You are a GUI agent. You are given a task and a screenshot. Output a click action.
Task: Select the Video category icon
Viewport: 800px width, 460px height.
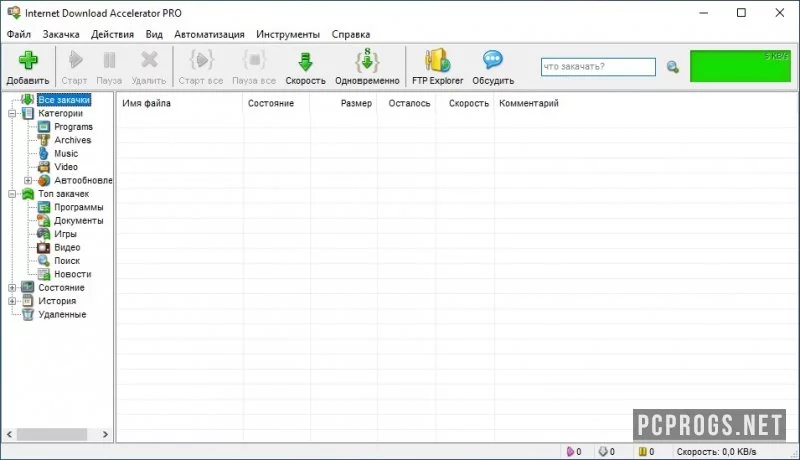click(x=44, y=167)
